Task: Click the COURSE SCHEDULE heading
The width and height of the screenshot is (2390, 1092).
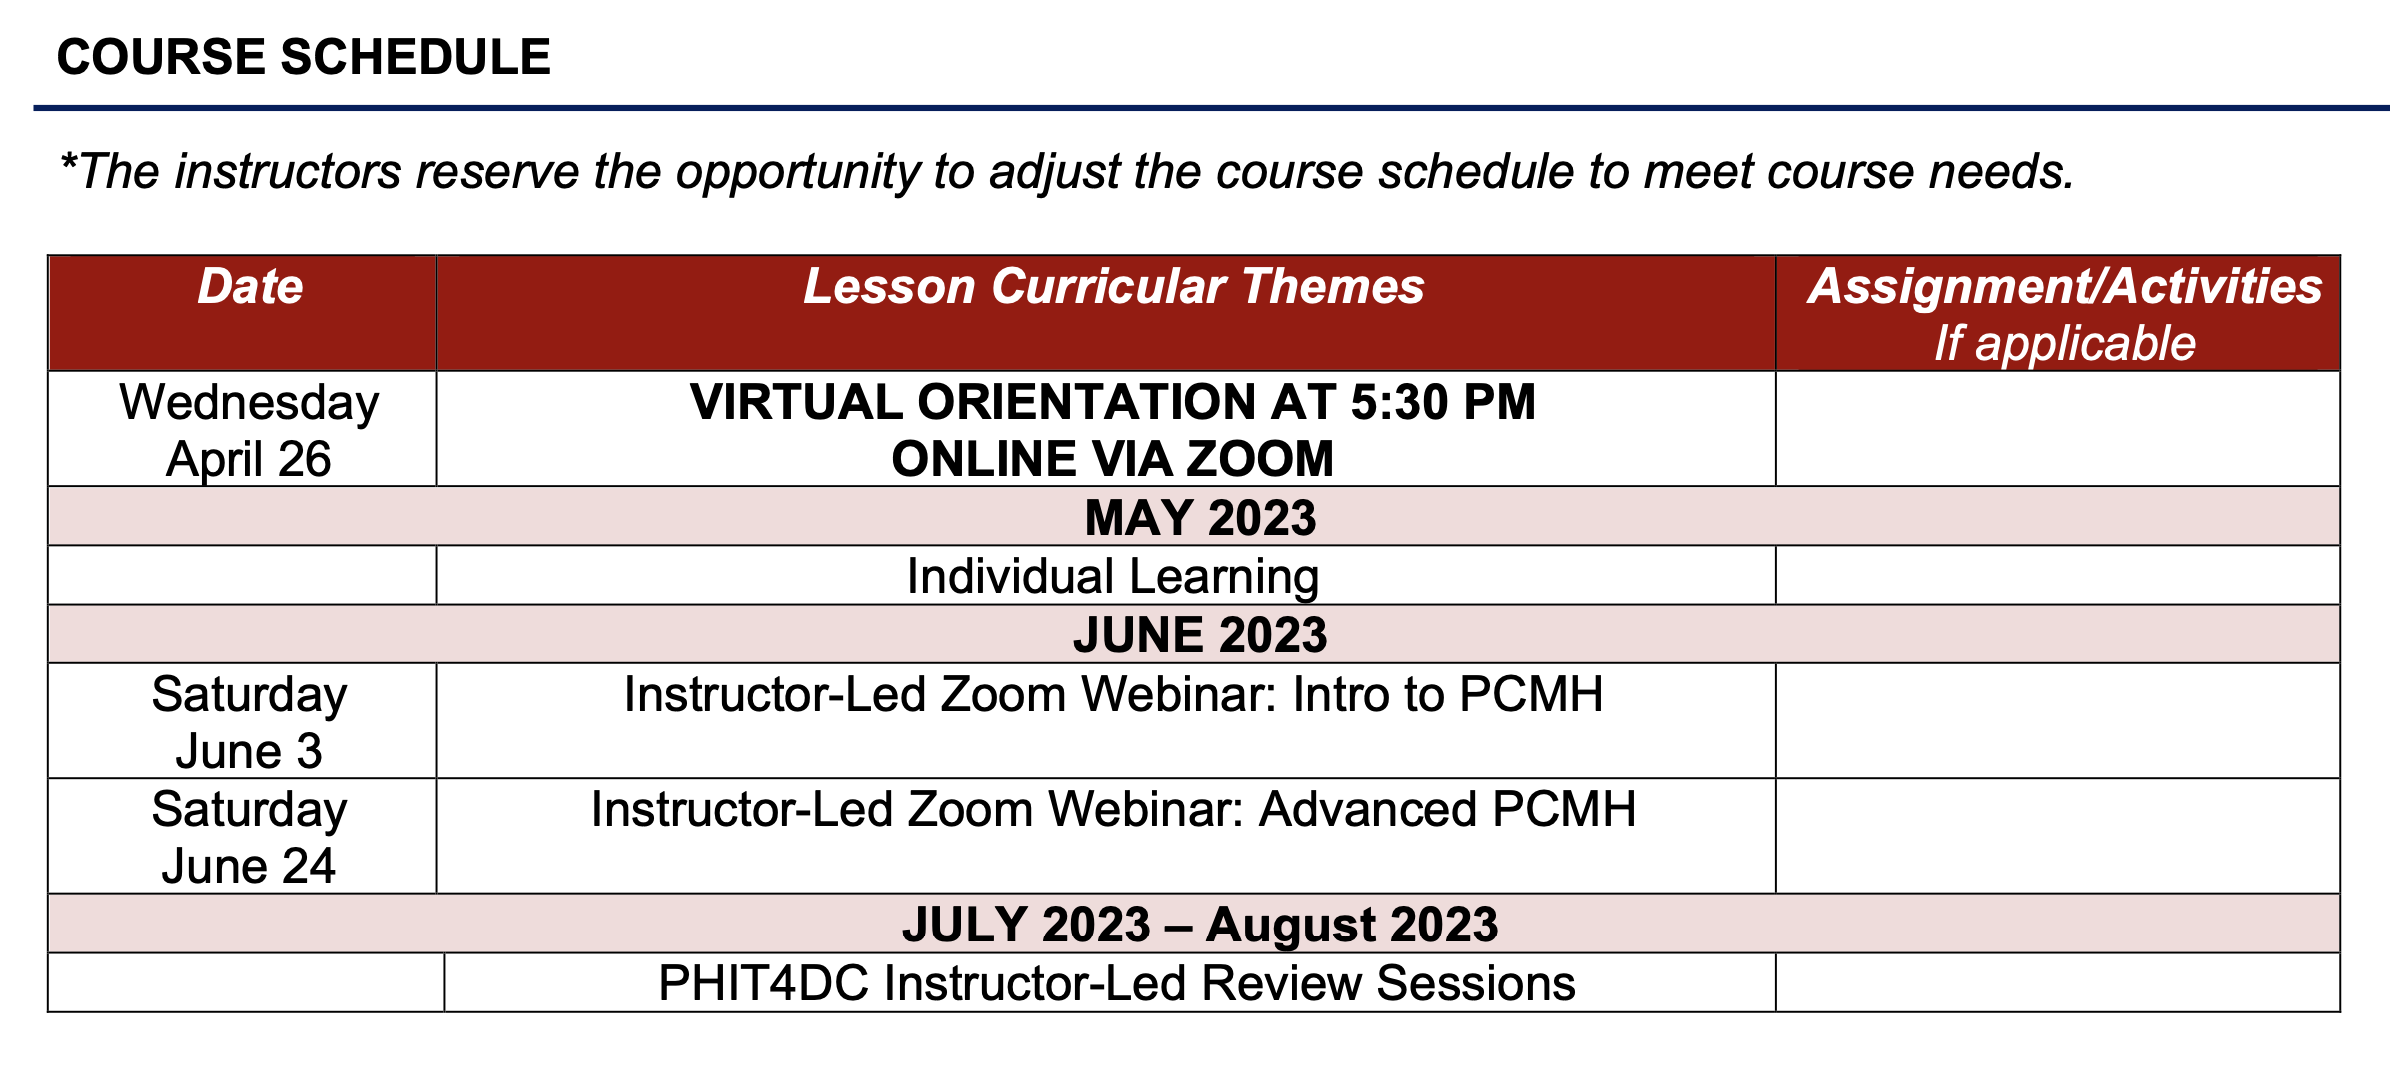Action: coord(303,57)
